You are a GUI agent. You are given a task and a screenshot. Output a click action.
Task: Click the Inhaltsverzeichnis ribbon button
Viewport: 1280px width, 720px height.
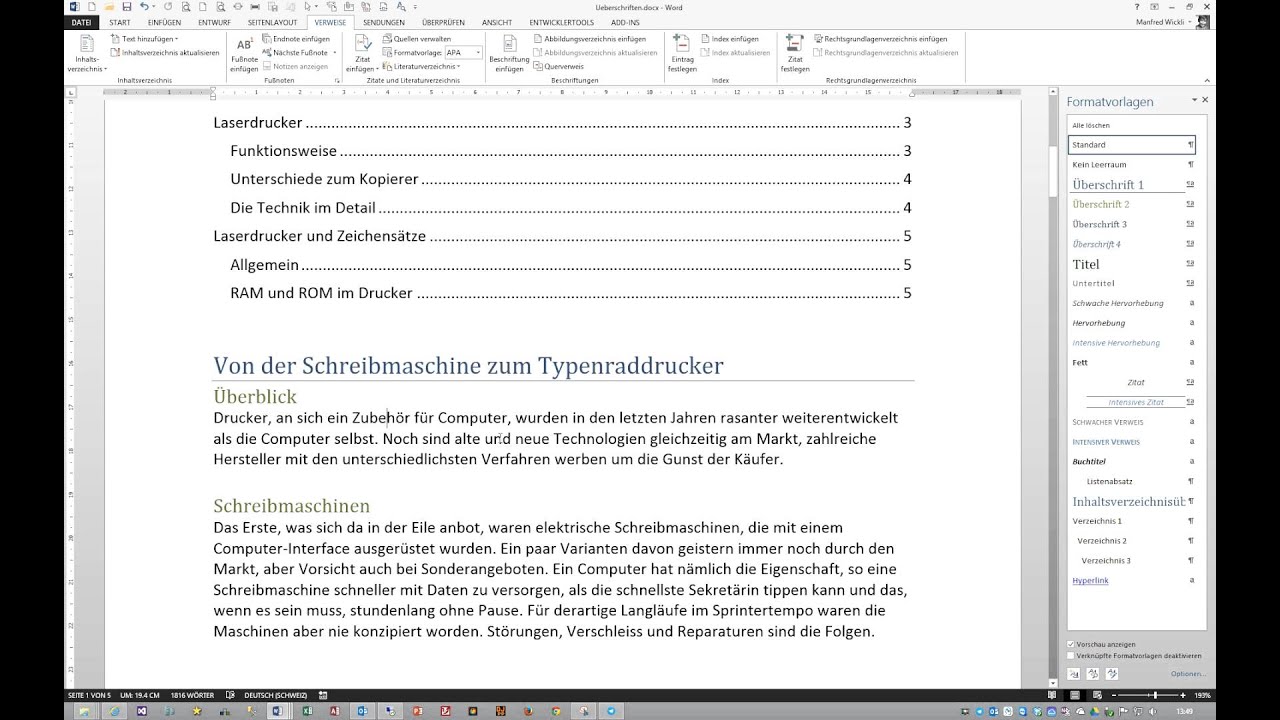[87, 54]
